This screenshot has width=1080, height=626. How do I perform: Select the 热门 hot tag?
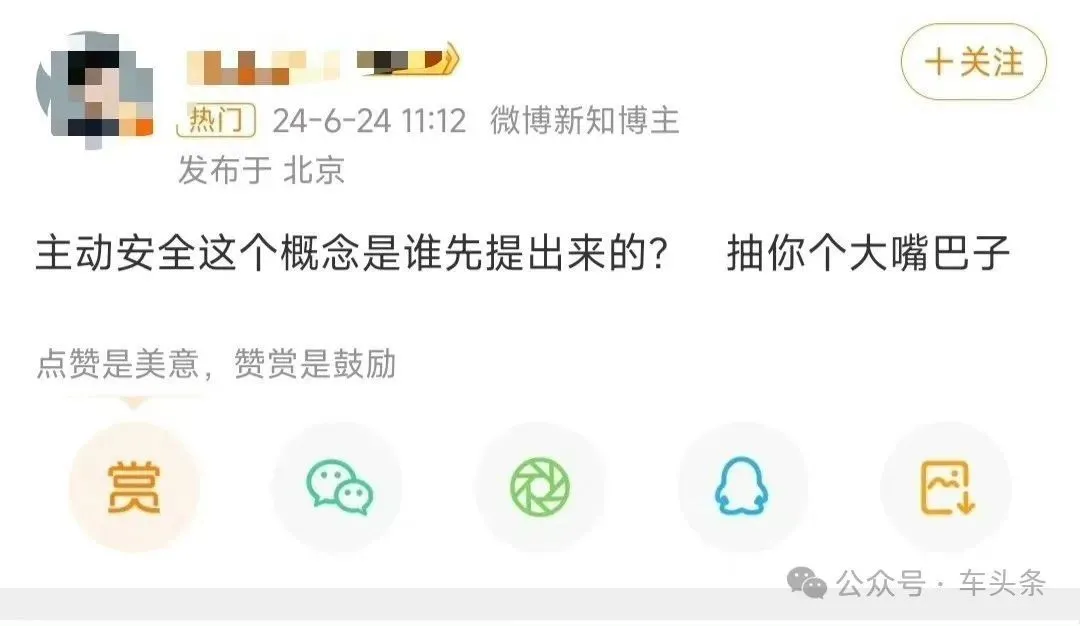coord(216,121)
